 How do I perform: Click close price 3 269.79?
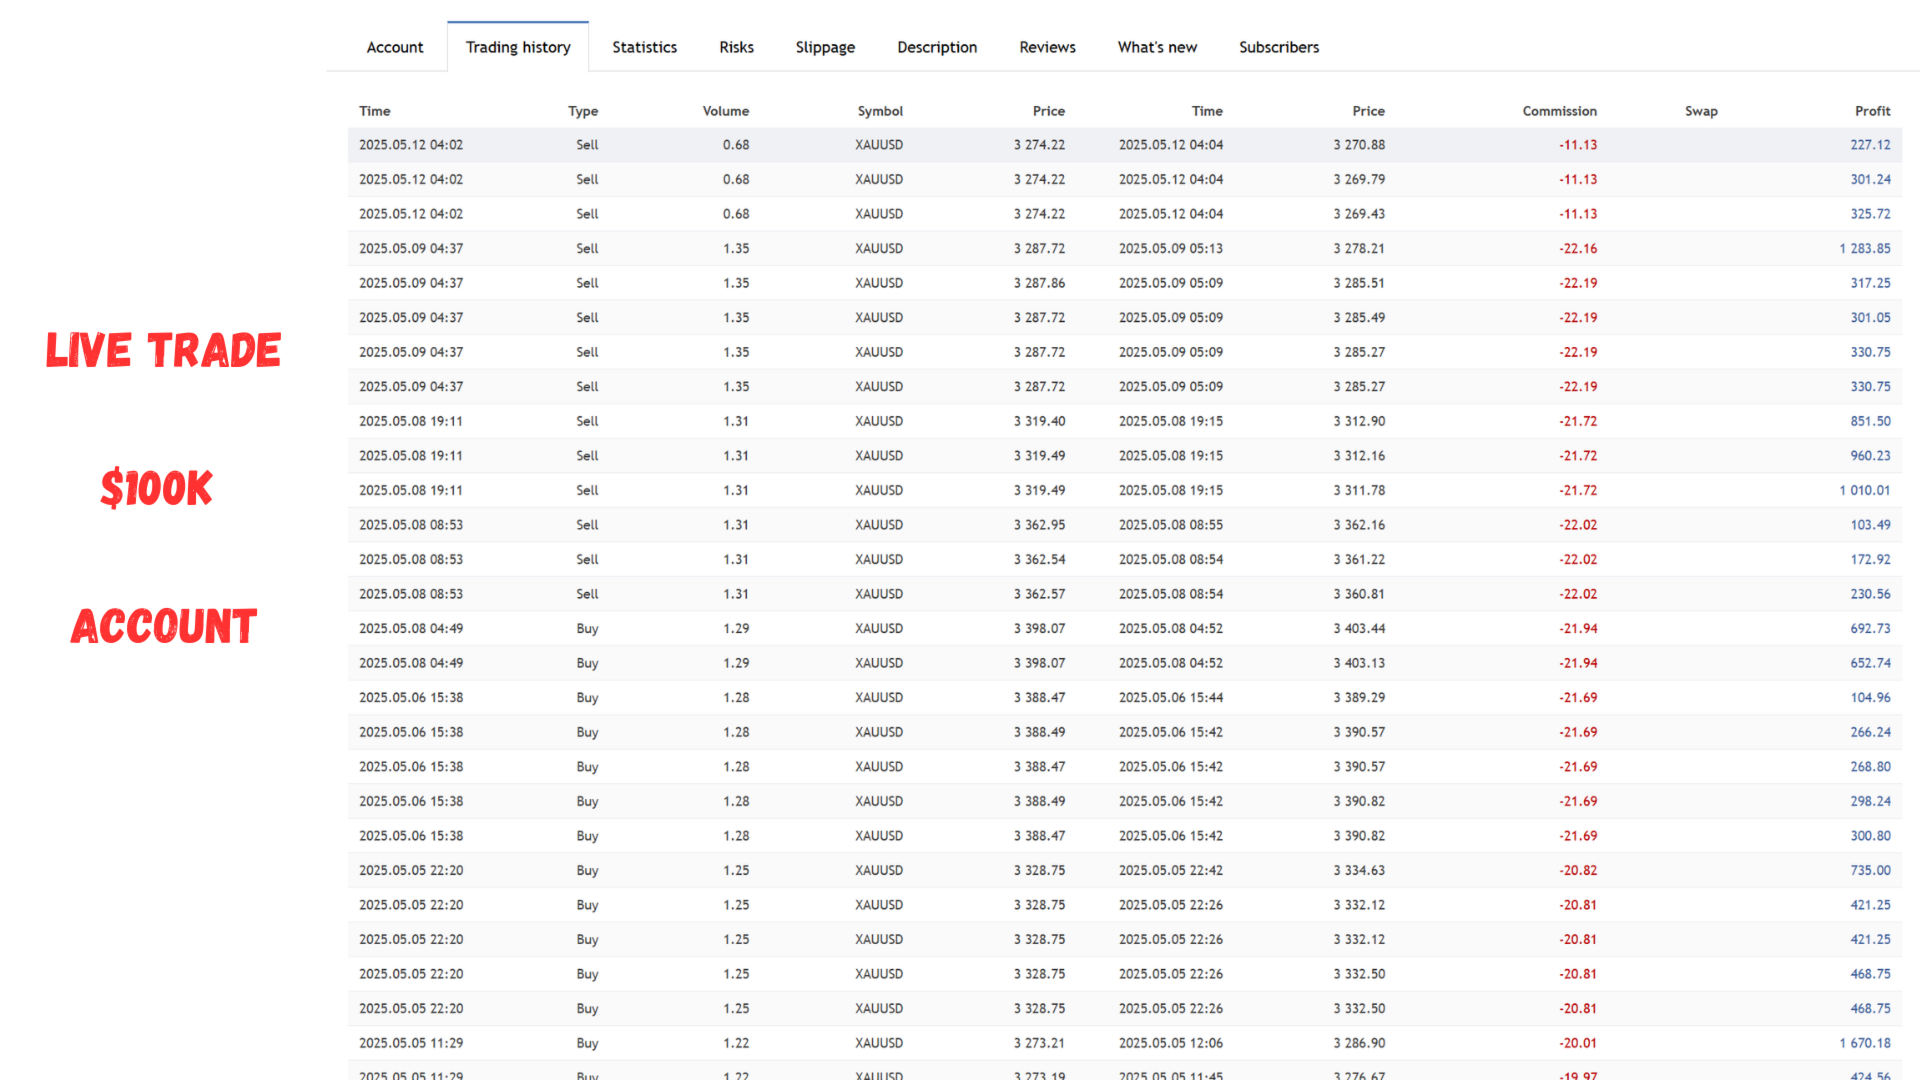tap(1359, 180)
